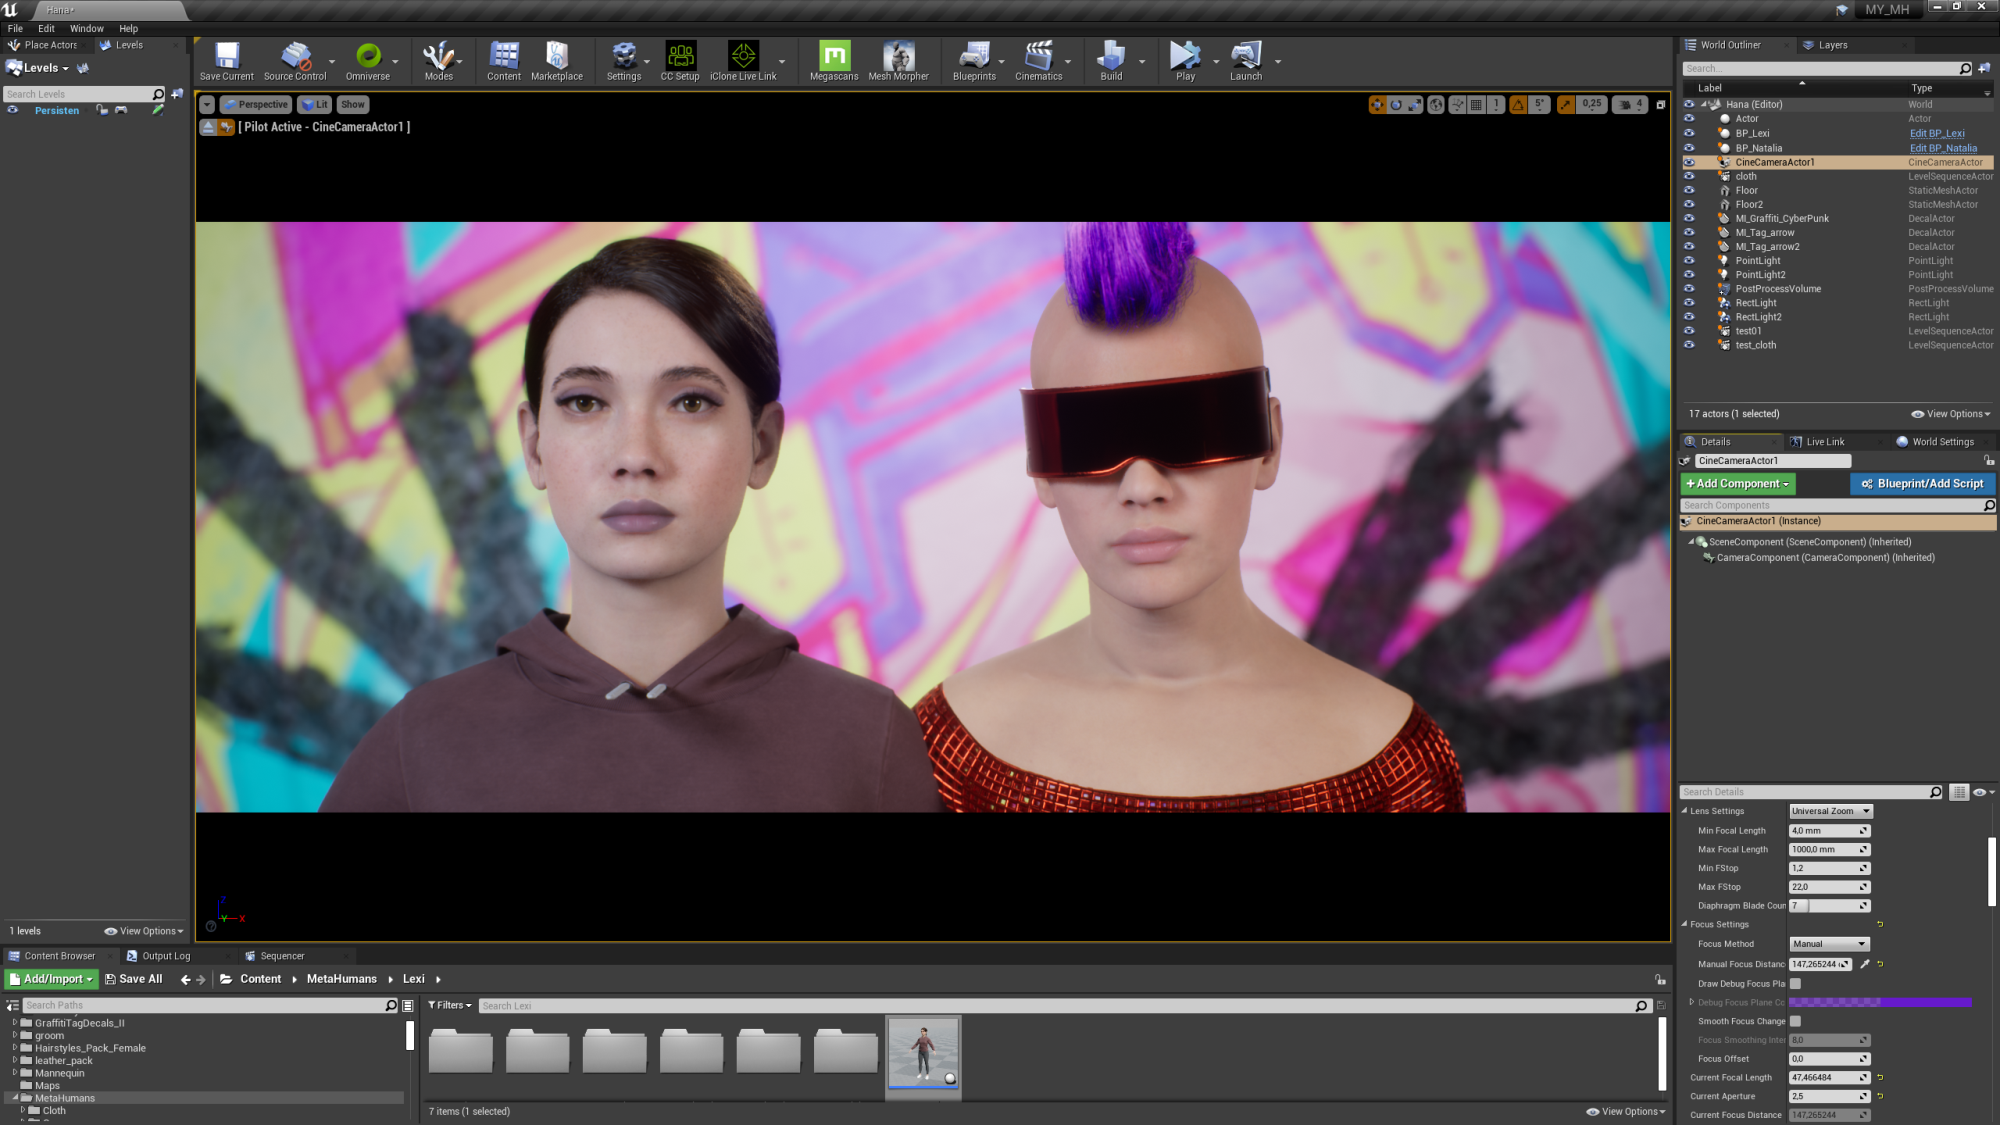Pick focus distance with eyedropper icon
This screenshot has height=1125, width=2000.
point(1864,964)
